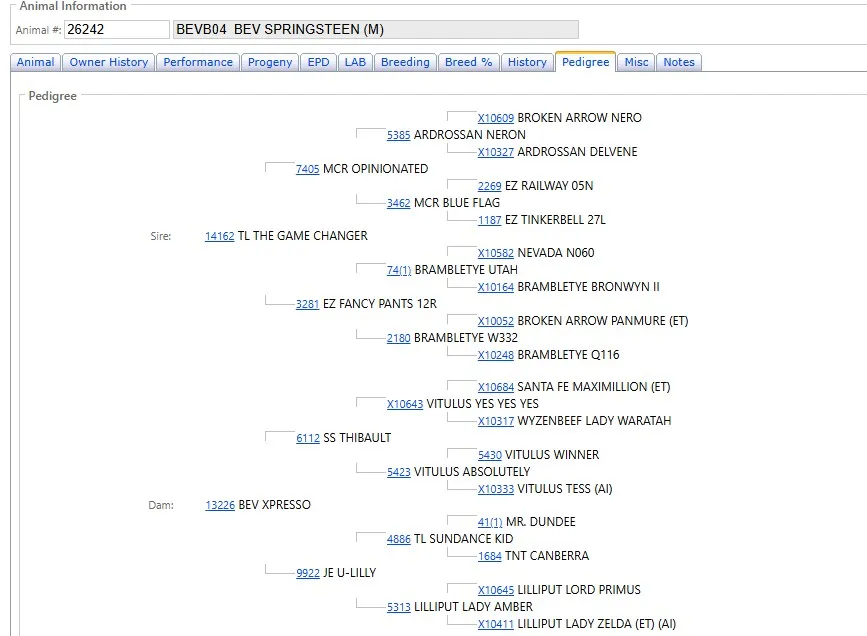Open link 2180 Brambletye W332
Viewport: 867px width, 636px height.
398,338
